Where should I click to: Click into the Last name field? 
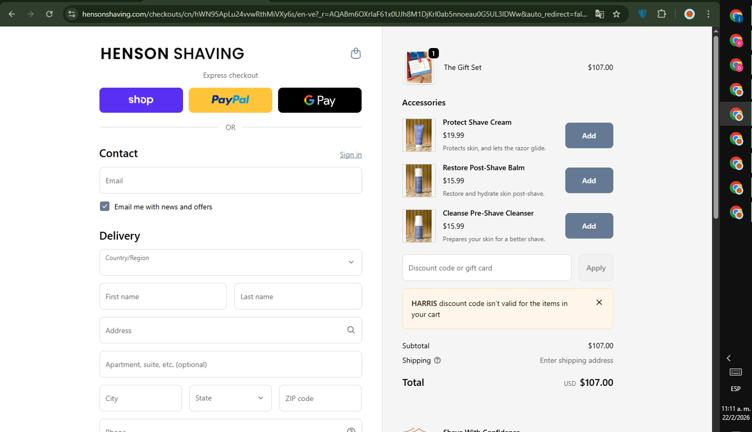pos(298,296)
